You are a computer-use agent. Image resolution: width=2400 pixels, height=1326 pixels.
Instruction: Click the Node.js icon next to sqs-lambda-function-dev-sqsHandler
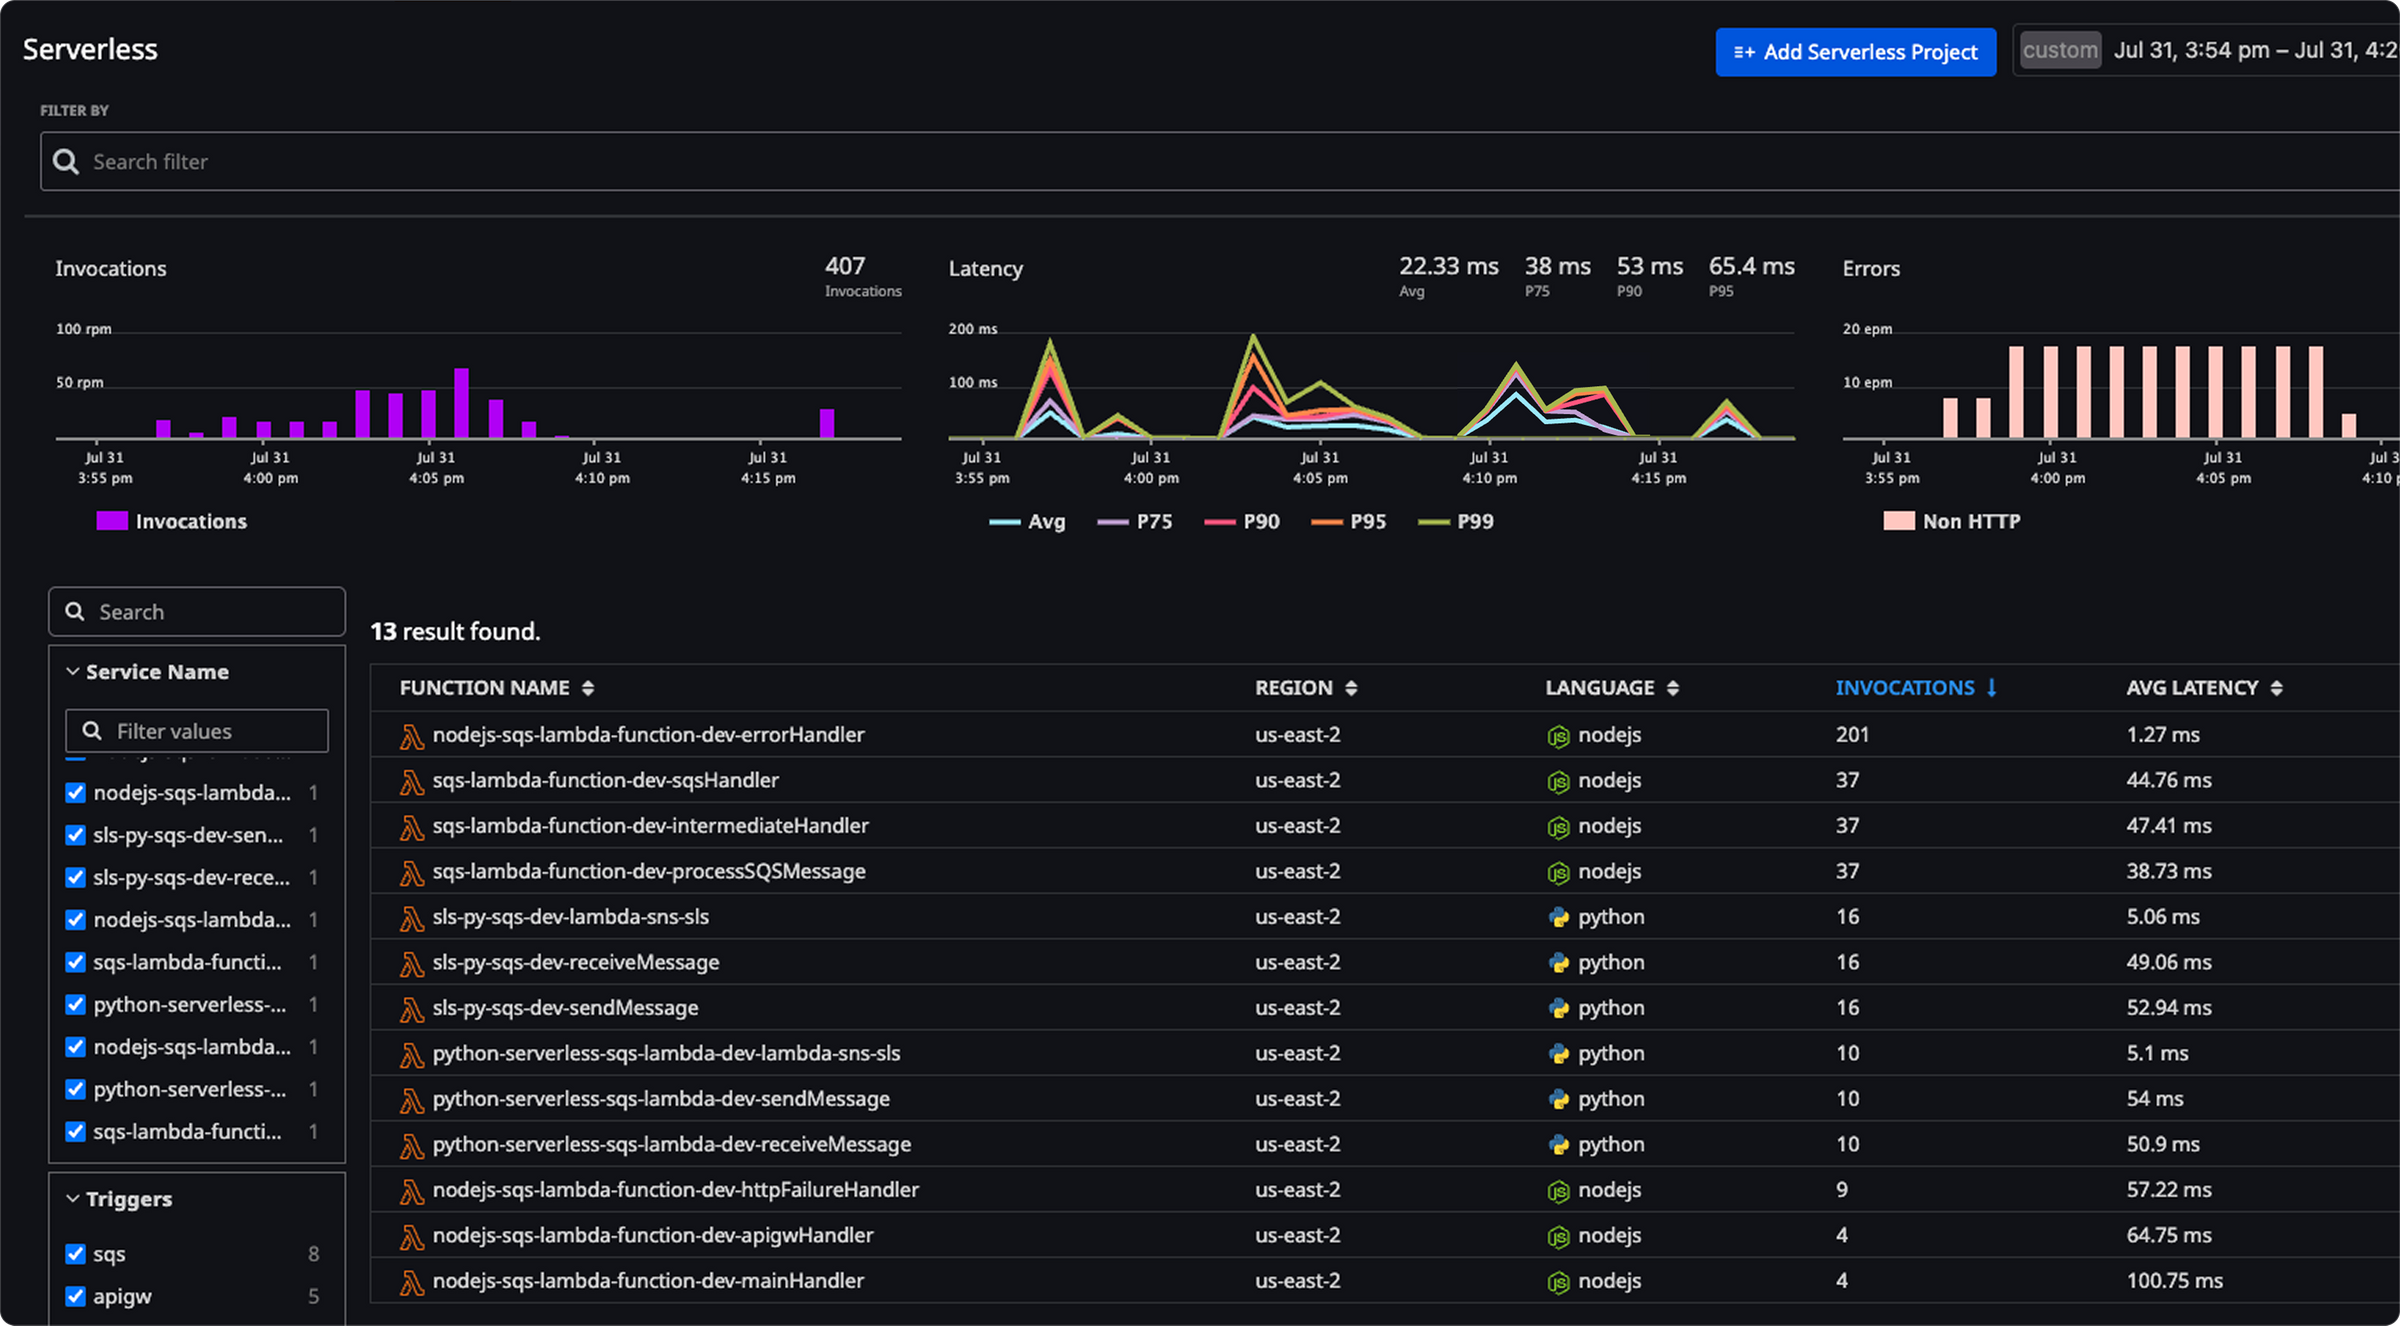pyautogui.click(x=1558, y=781)
